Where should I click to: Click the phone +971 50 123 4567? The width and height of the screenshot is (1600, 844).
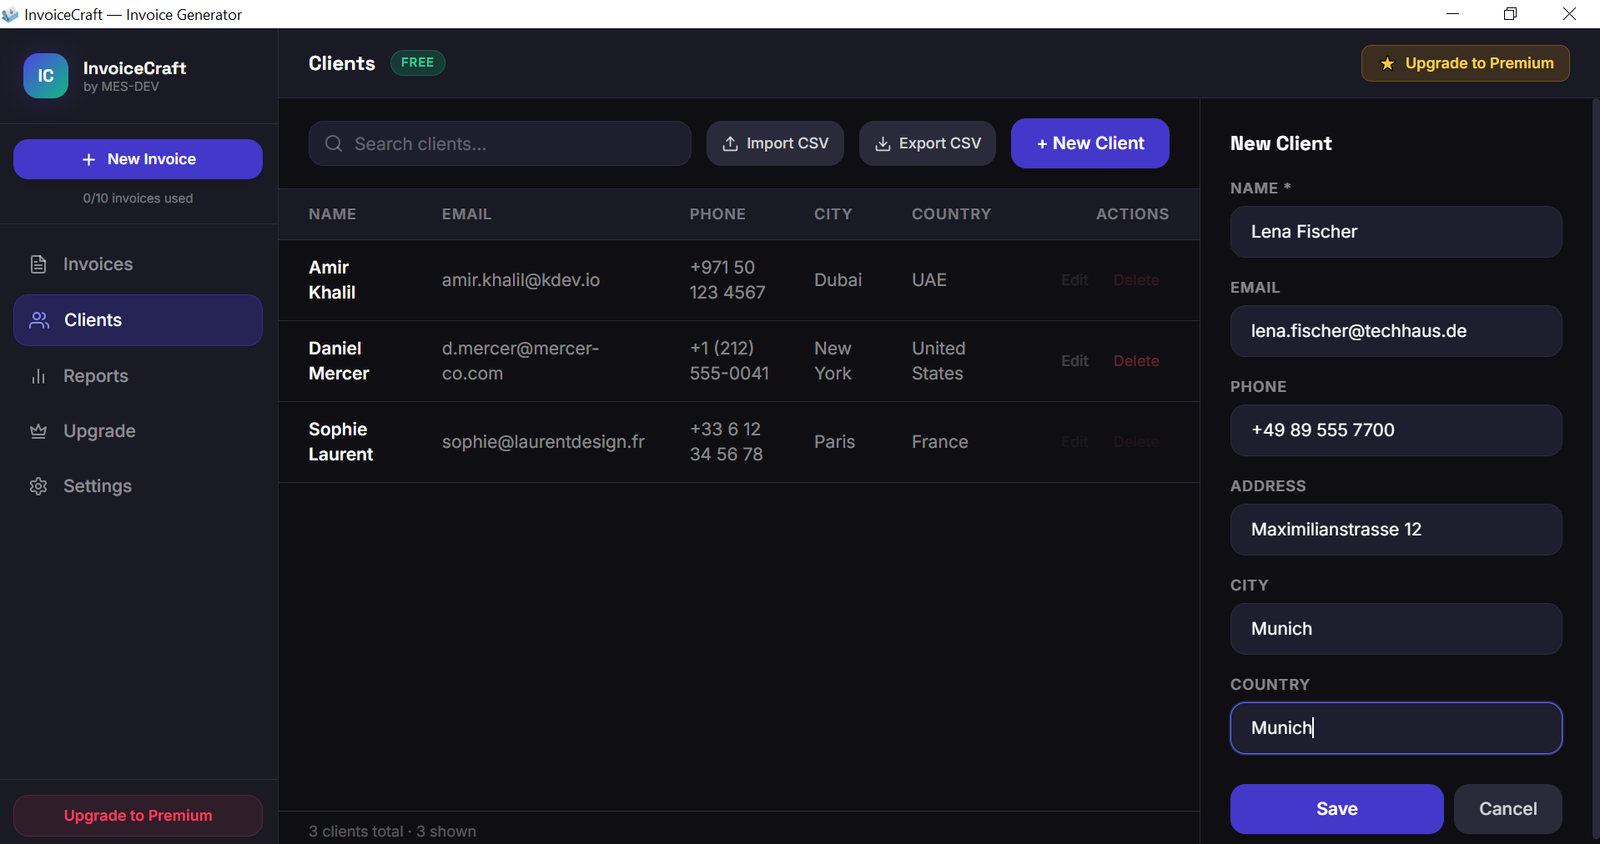[x=728, y=280]
